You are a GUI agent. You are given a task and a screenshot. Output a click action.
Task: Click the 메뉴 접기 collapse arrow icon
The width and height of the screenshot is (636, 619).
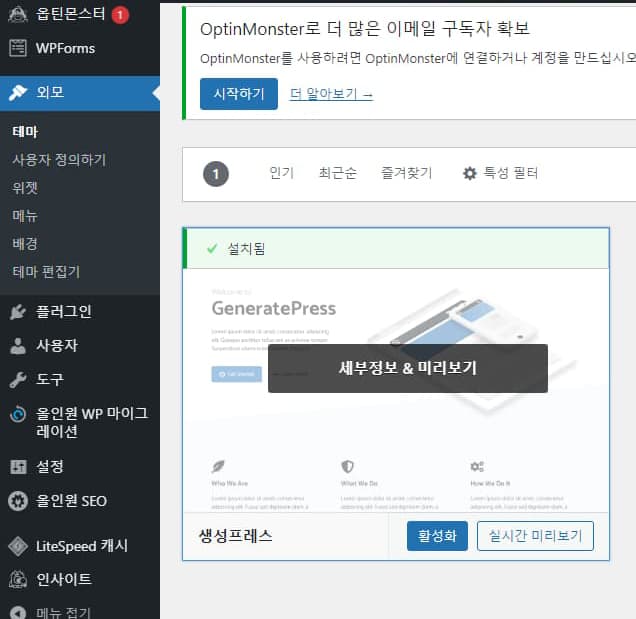[18, 612]
